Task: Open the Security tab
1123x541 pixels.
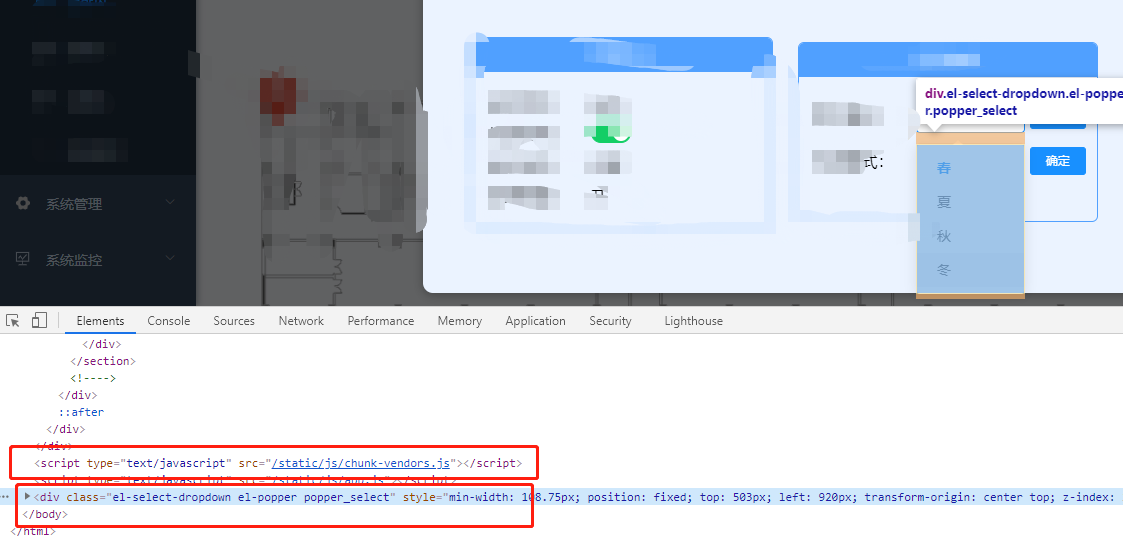Action: [x=611, y=321]
